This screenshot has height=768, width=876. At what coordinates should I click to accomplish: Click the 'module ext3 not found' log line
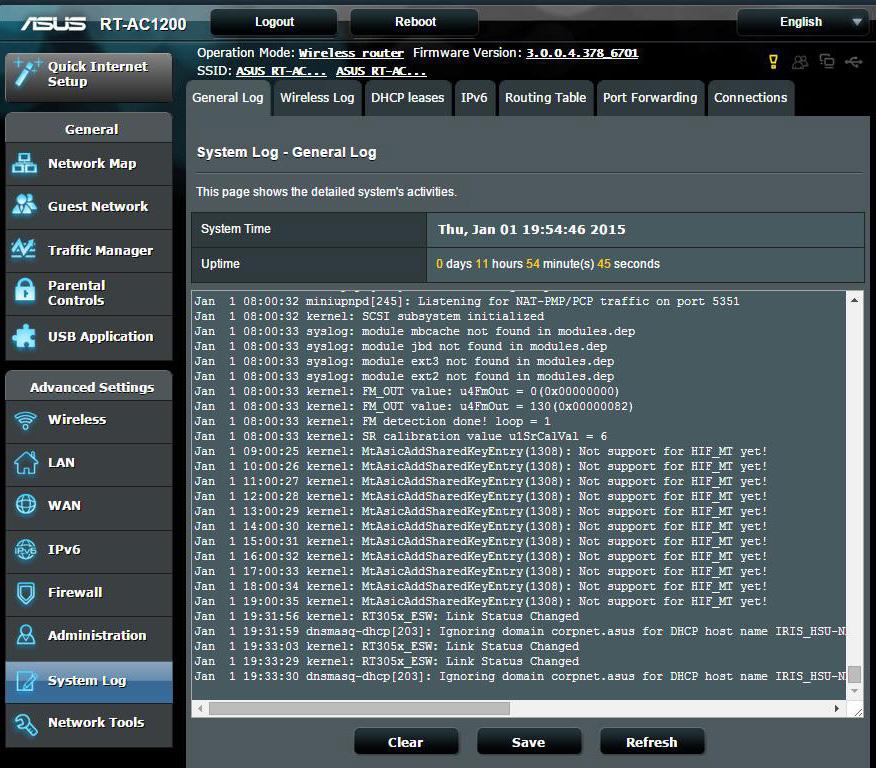pyautogui.click(x=404, y=361)
